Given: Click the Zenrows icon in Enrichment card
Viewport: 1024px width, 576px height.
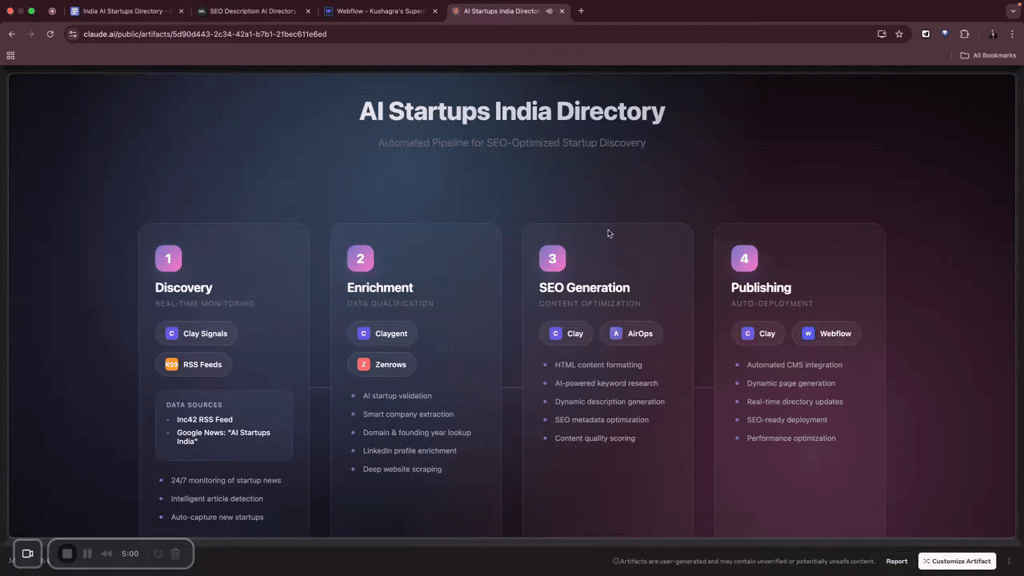Looking at the screenshot, I should coord(364,365).
